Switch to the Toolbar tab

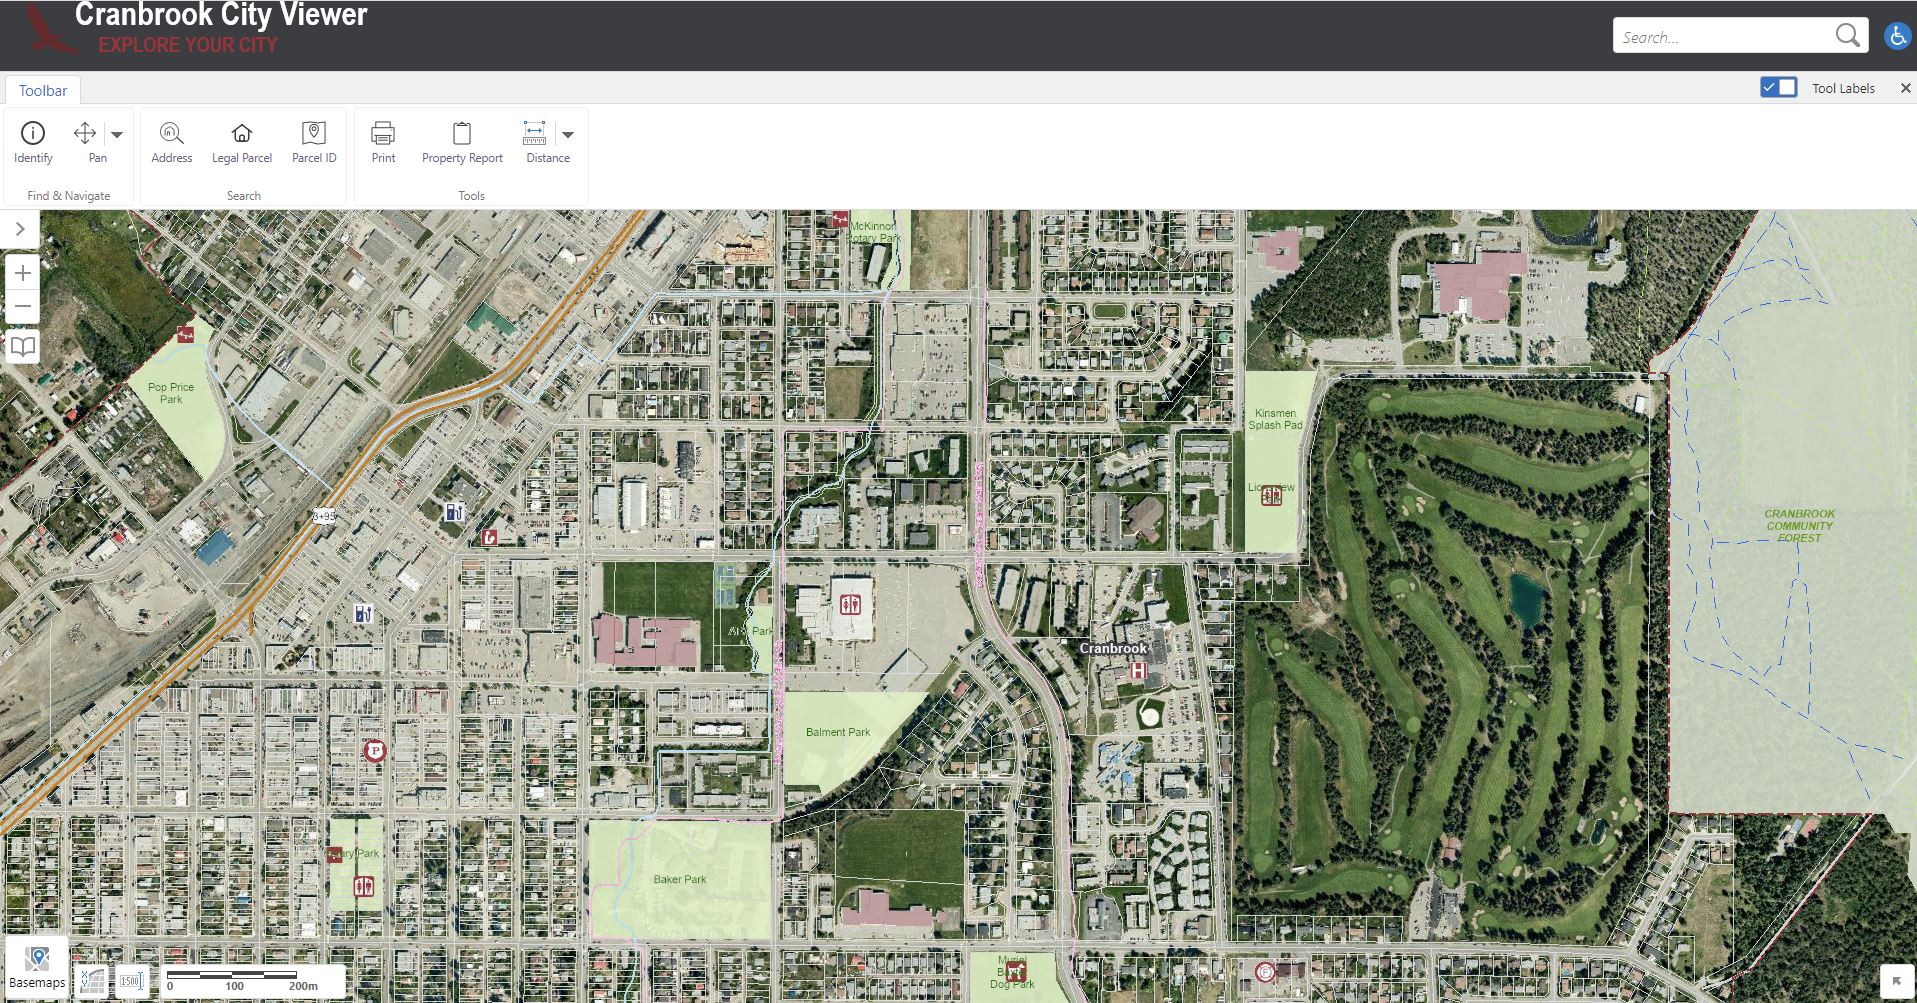pos(42,90)
